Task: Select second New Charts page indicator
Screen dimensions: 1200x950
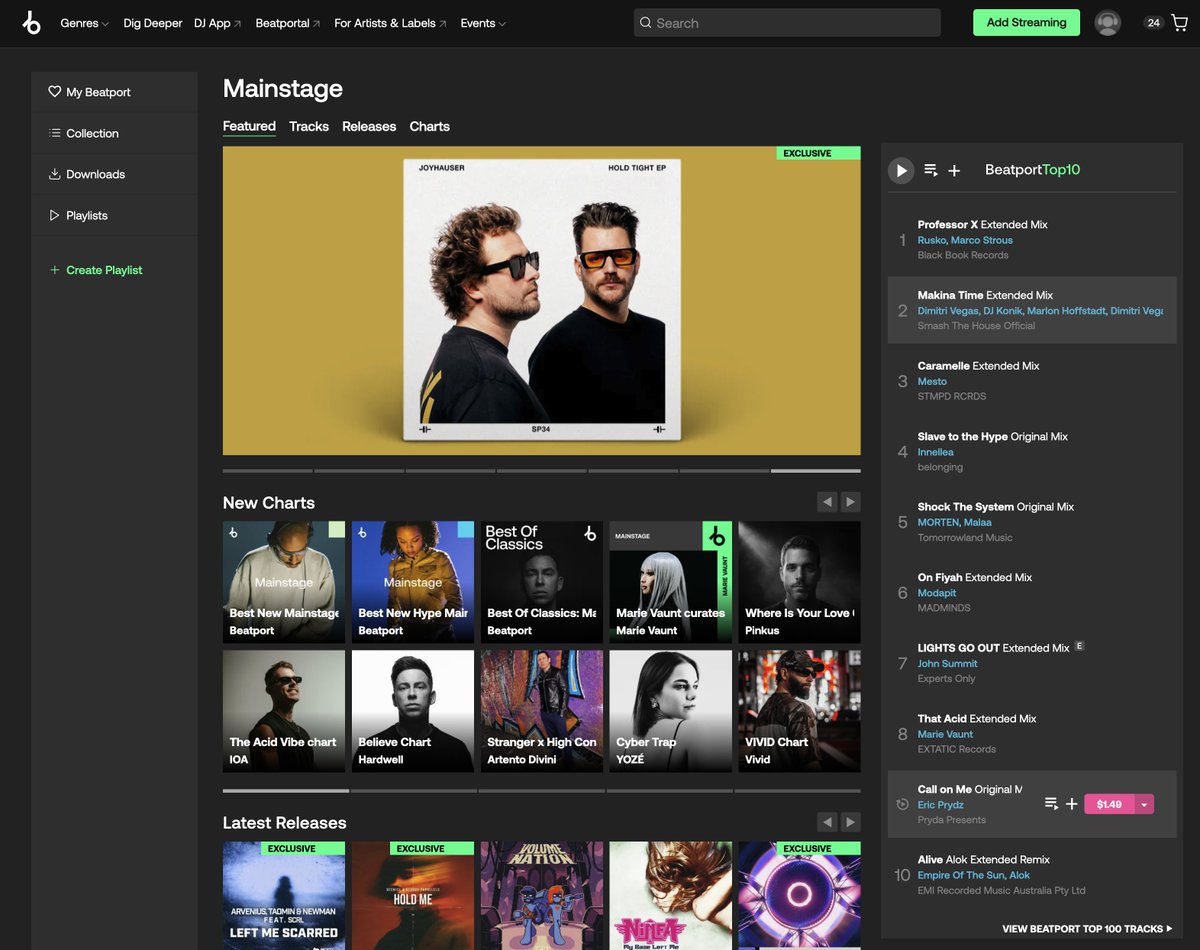Action: pyautogui.click(x=414, y=790)
